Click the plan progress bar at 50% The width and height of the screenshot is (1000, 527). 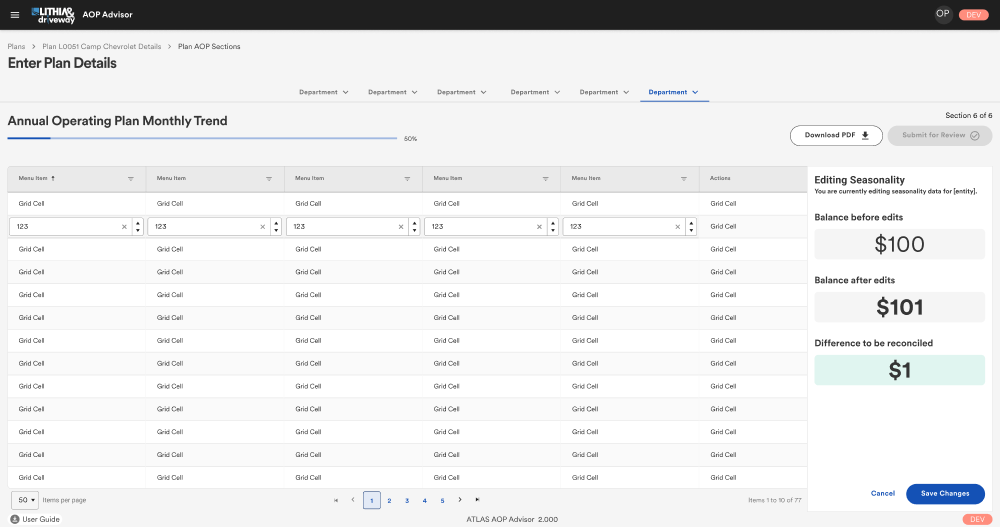[x=202, y=138]
